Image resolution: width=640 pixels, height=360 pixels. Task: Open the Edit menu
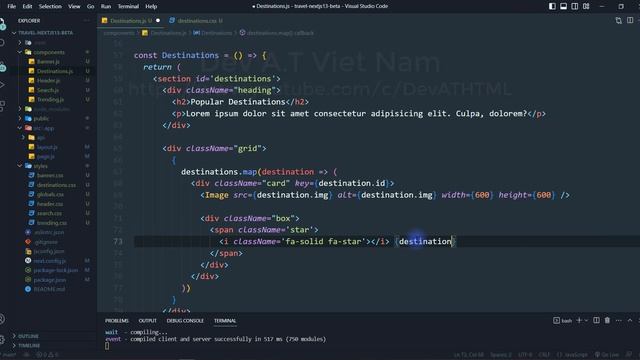pyautogui.click(x=27, y=6)
